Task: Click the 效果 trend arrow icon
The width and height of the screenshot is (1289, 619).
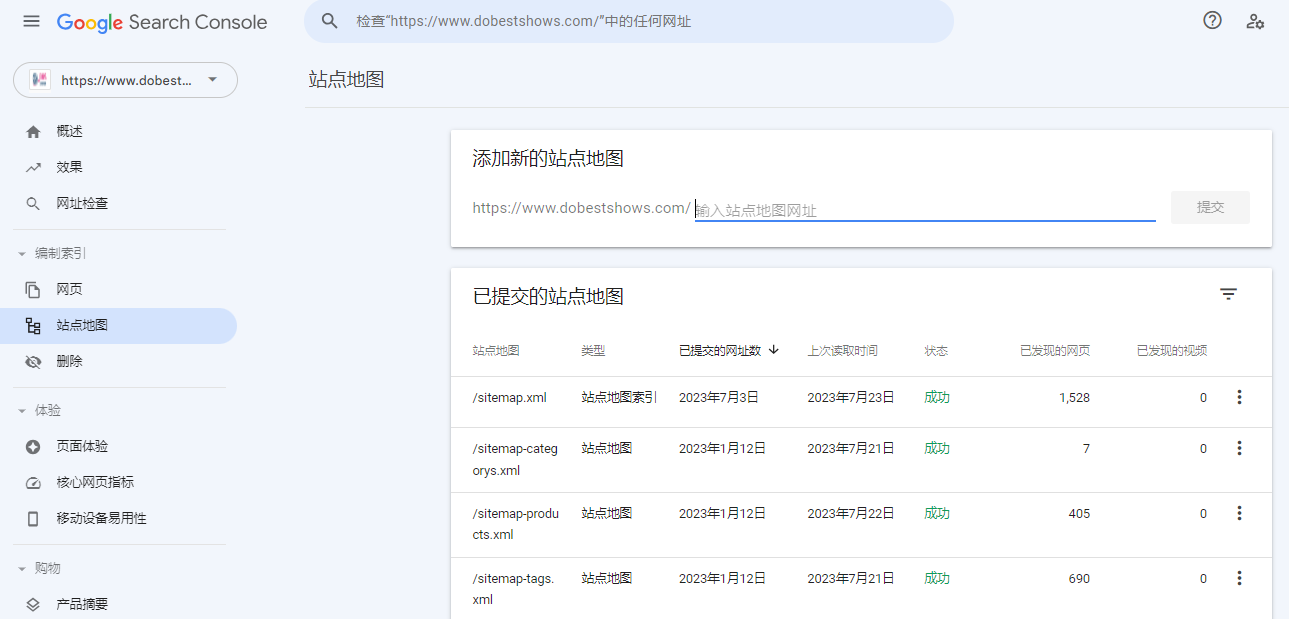Action: click(x=33, y=168)
